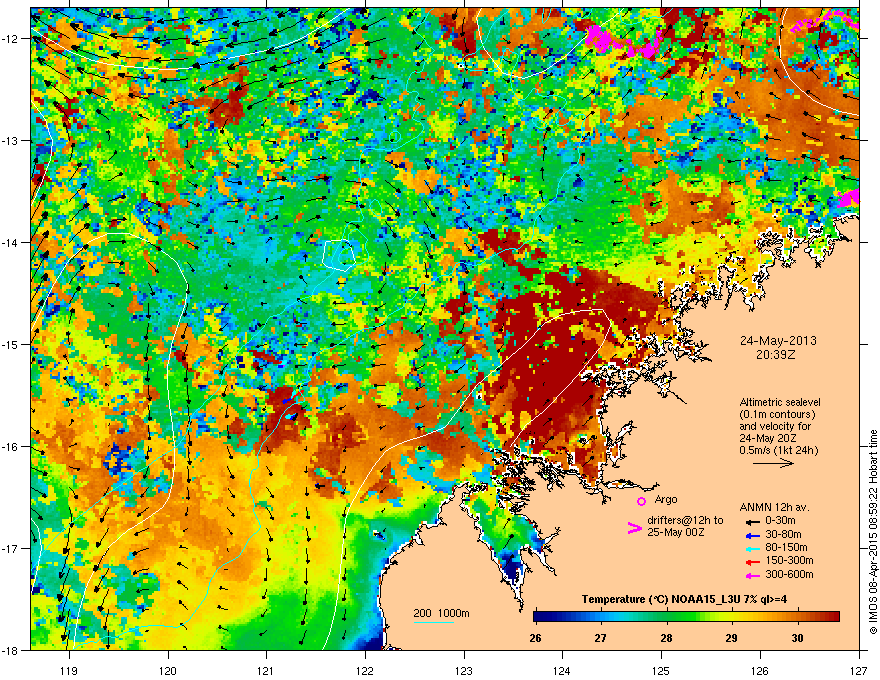Click the -14 latitude axis label
880x680 pixels.
point(10,242)
